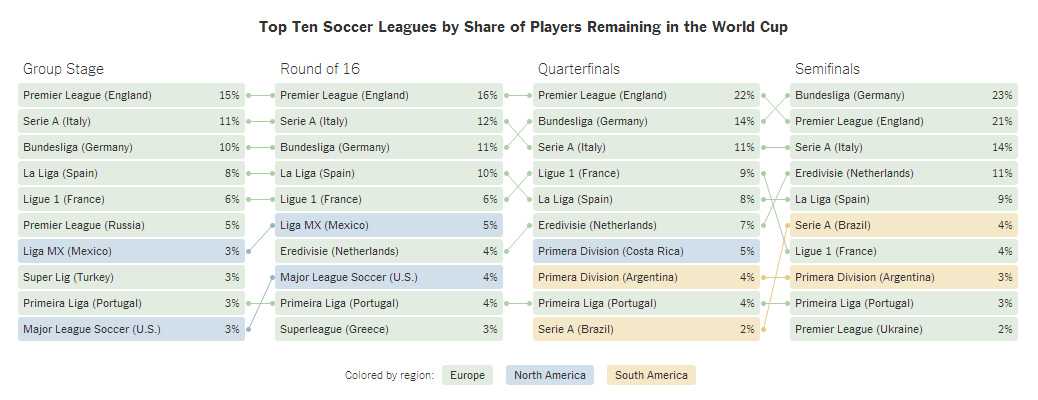Click the Europe legend swatch

[x=466, y=375]
